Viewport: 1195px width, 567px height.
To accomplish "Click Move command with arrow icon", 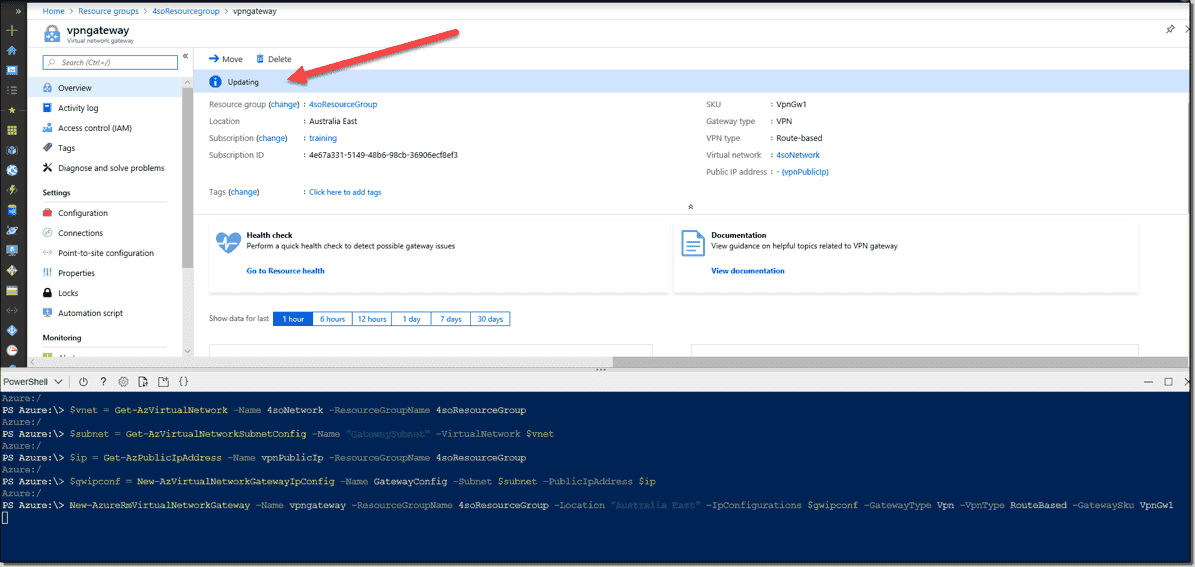I will click(226, 59).
